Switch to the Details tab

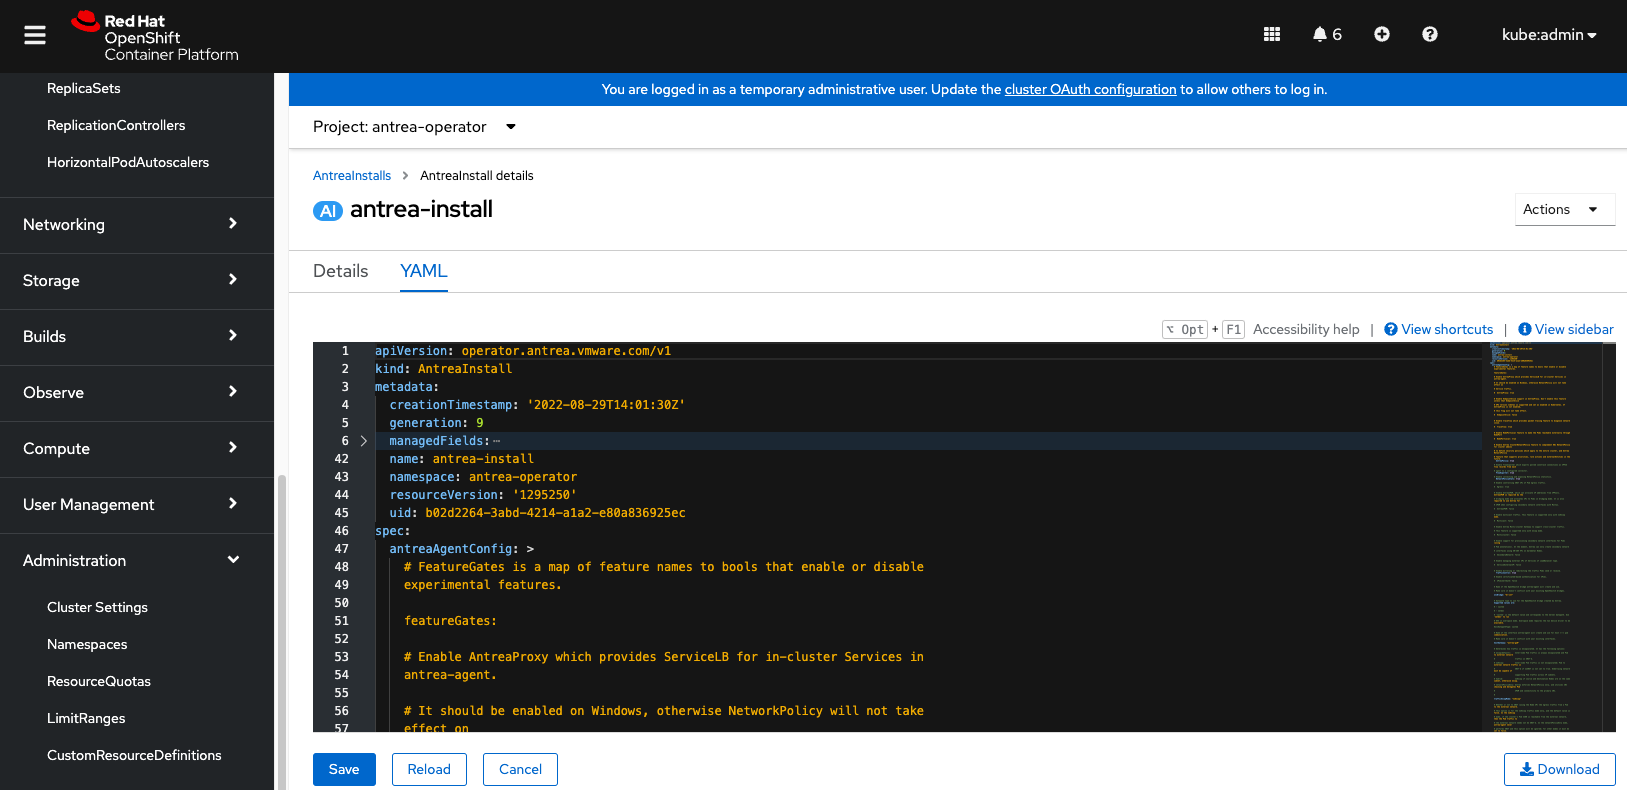coord(341,271)
